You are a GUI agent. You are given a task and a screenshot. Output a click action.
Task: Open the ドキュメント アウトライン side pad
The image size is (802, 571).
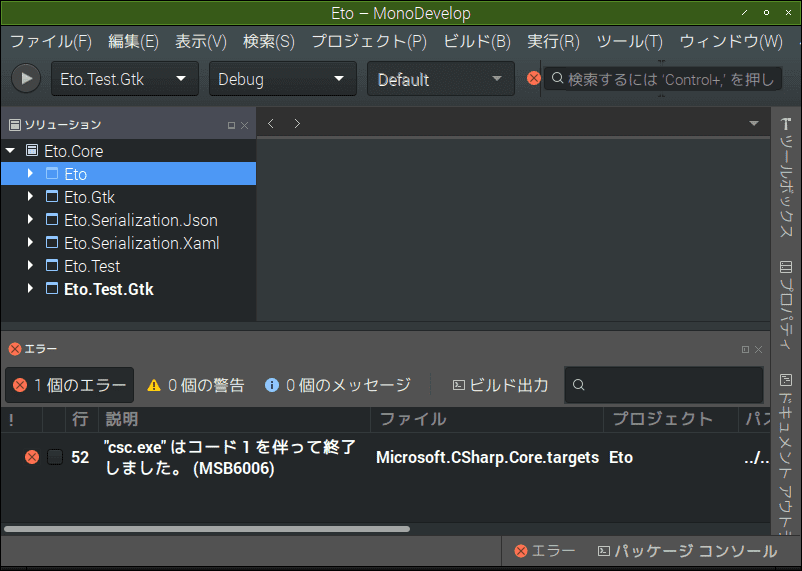click(x=786, y=454)
